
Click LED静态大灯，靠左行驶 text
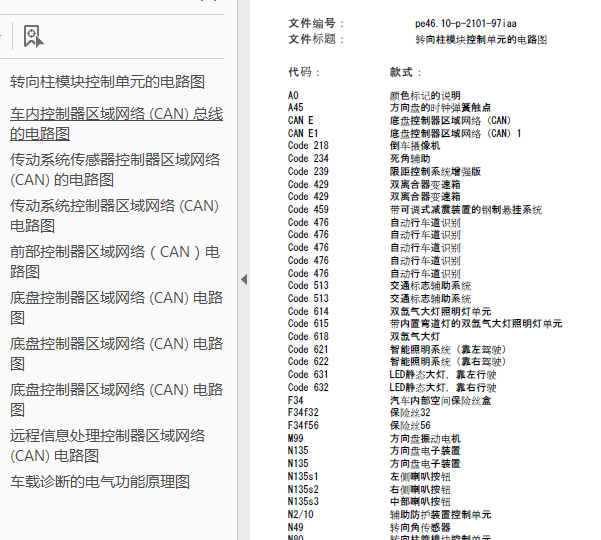[x=443, y=374]
